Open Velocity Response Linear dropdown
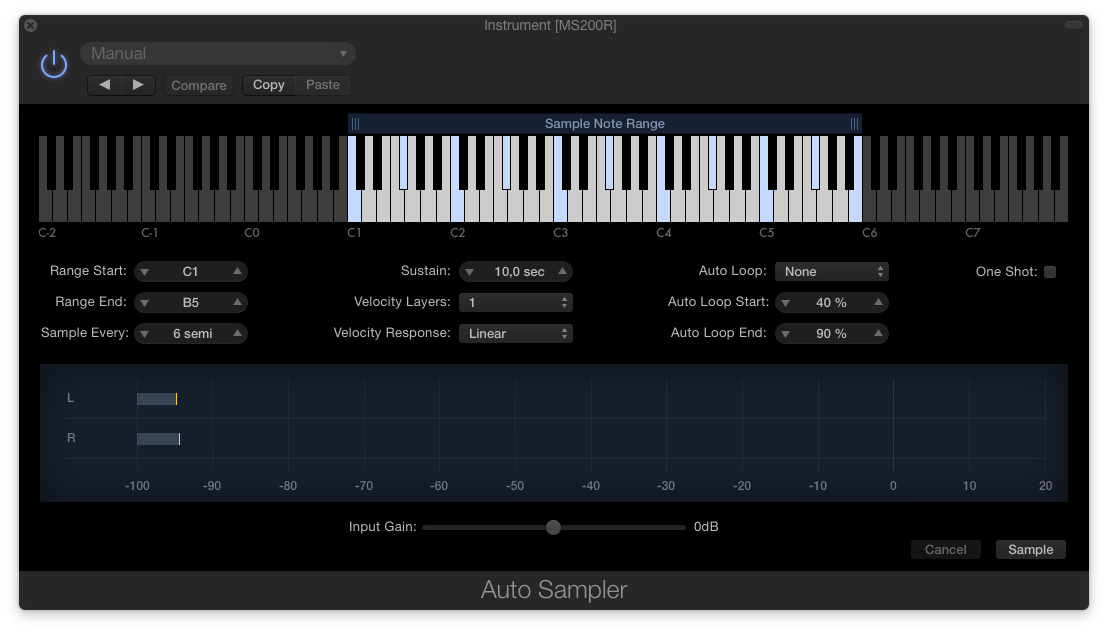 point(516,333)
